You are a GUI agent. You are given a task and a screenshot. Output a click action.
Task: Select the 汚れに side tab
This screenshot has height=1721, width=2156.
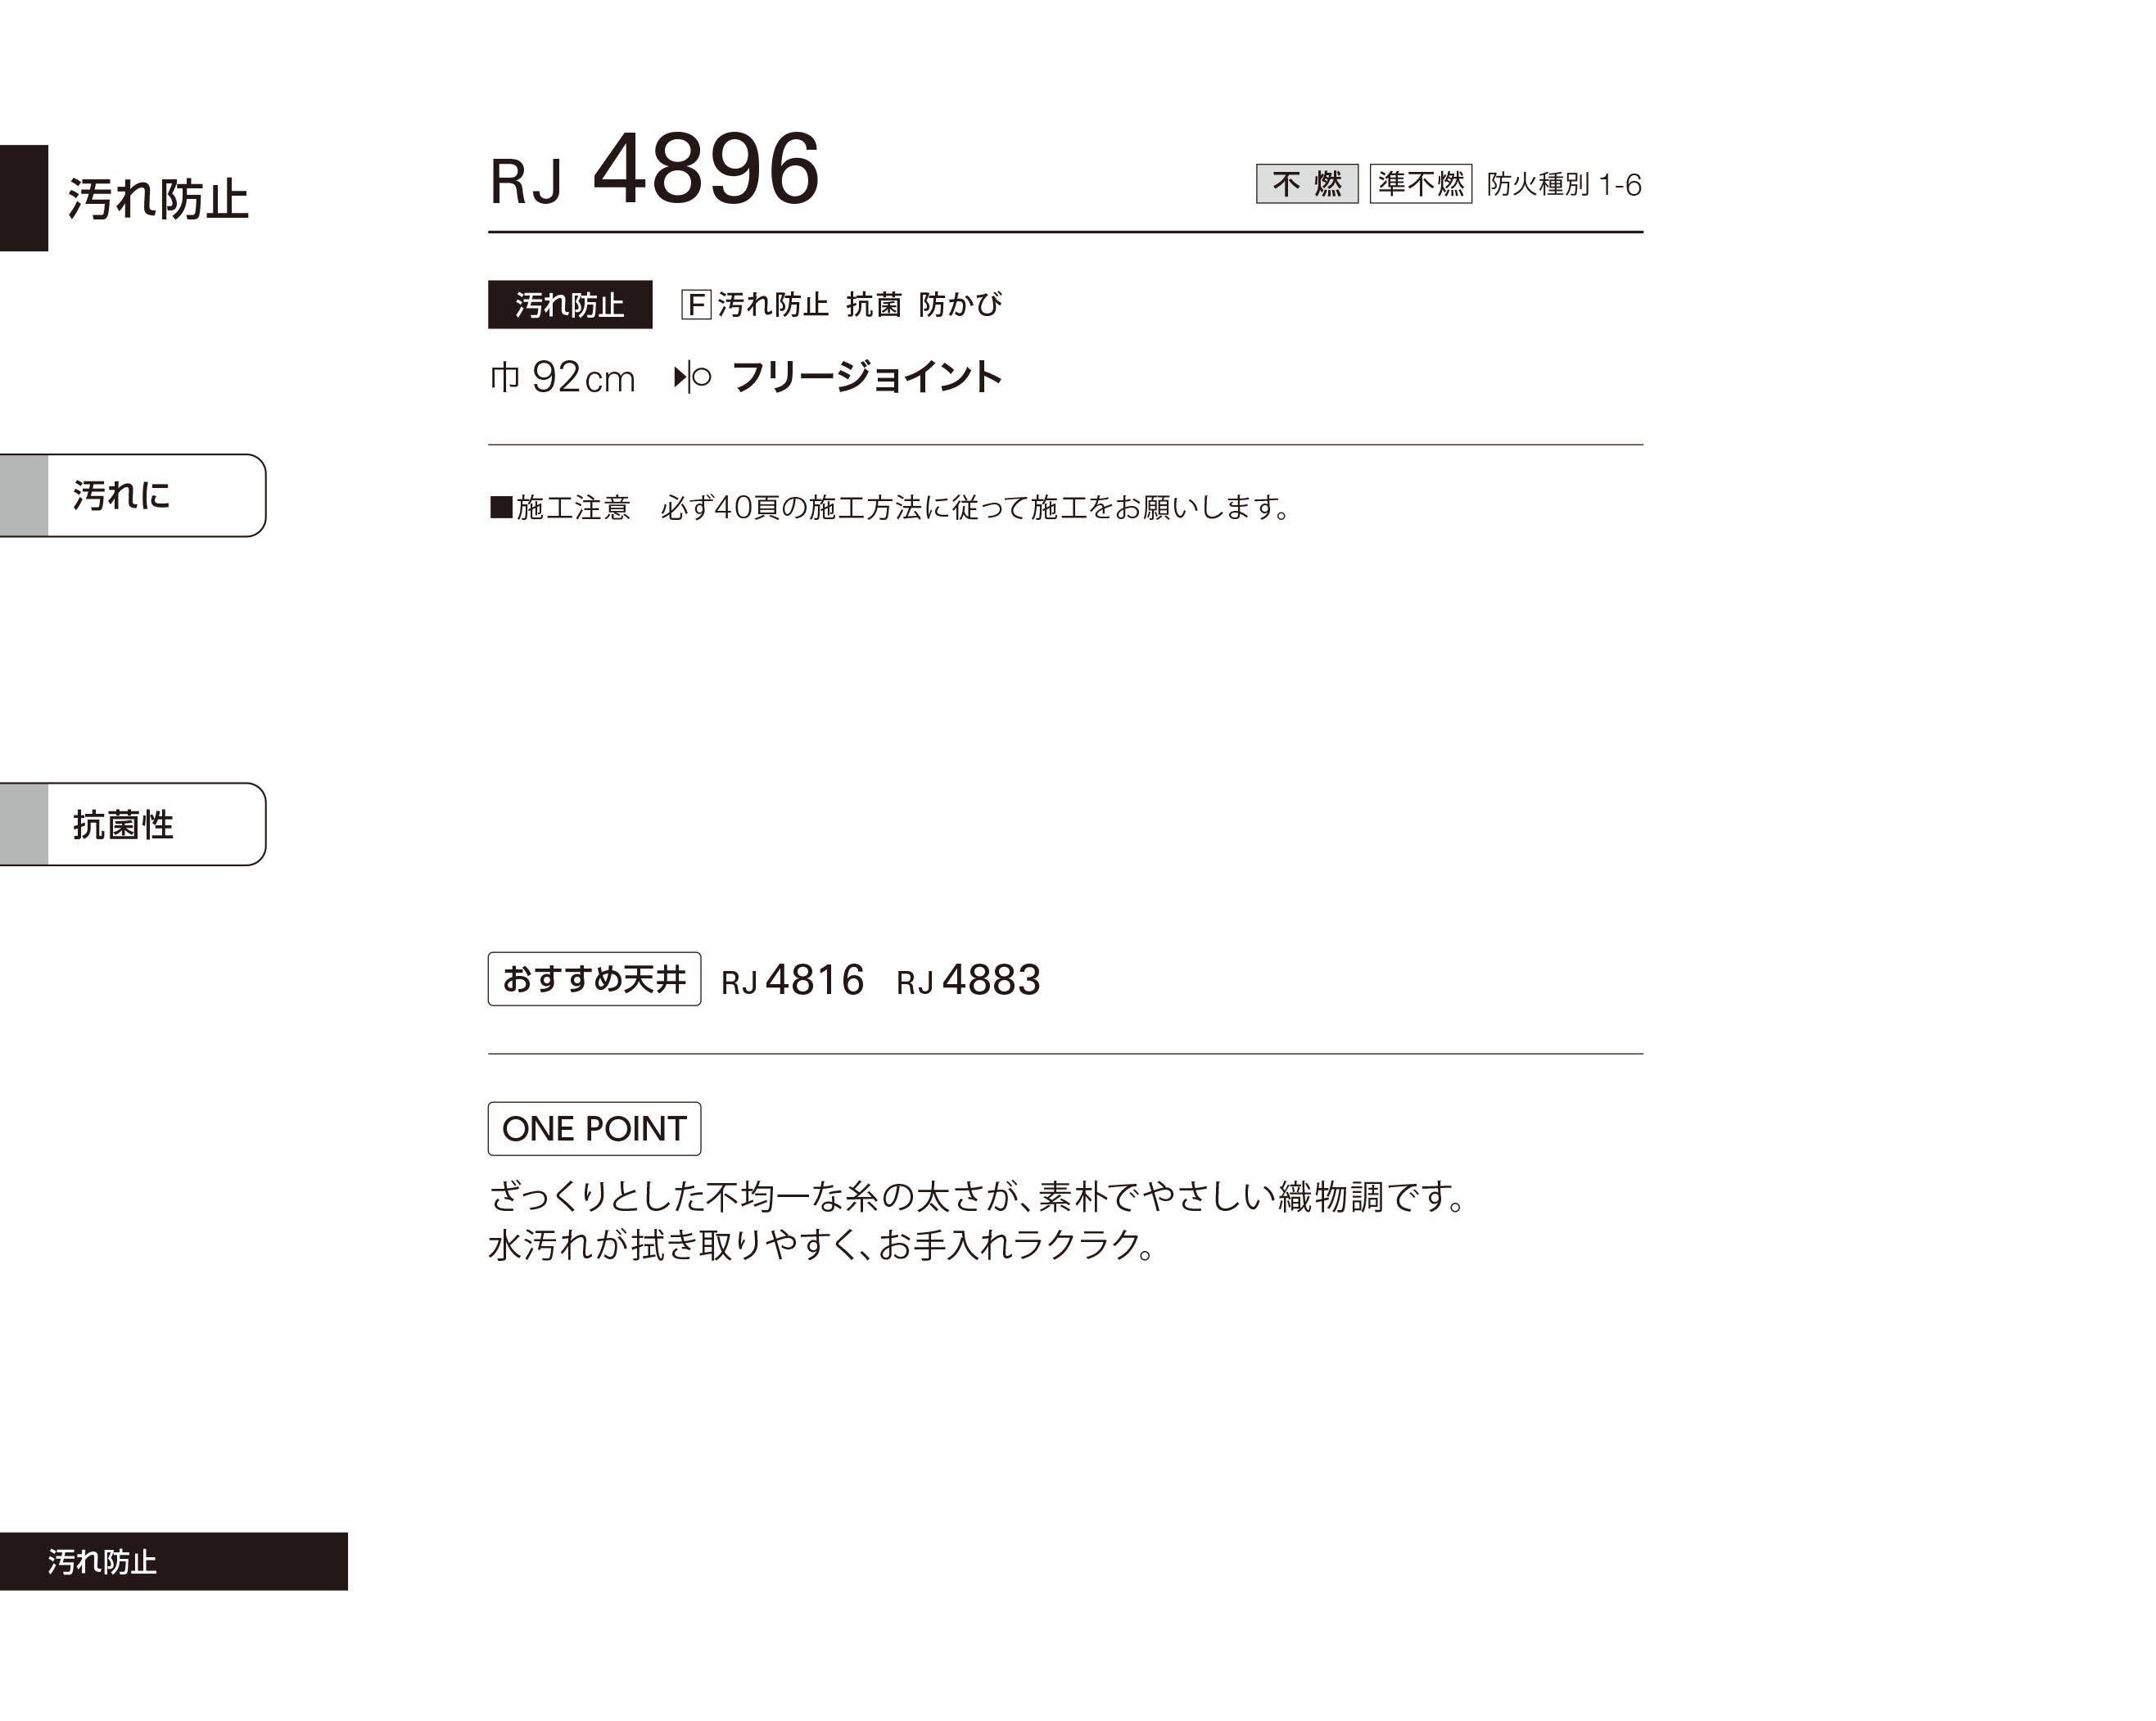133,495
